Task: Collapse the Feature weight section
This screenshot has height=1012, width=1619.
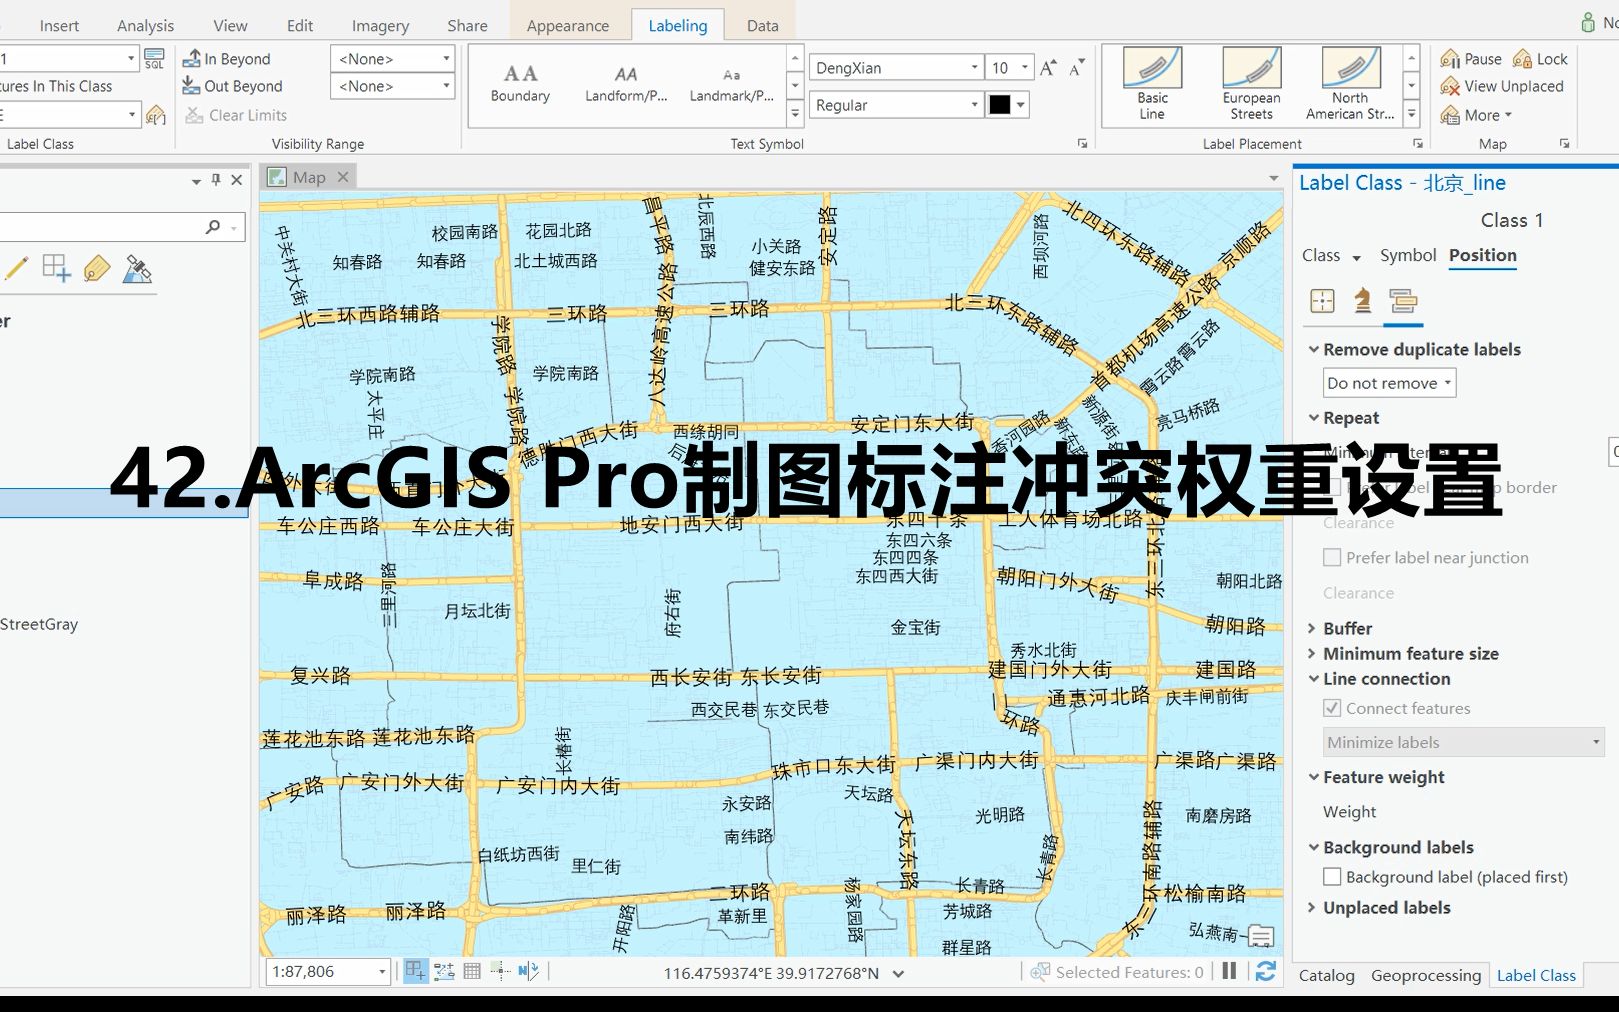Action: 1313,777
